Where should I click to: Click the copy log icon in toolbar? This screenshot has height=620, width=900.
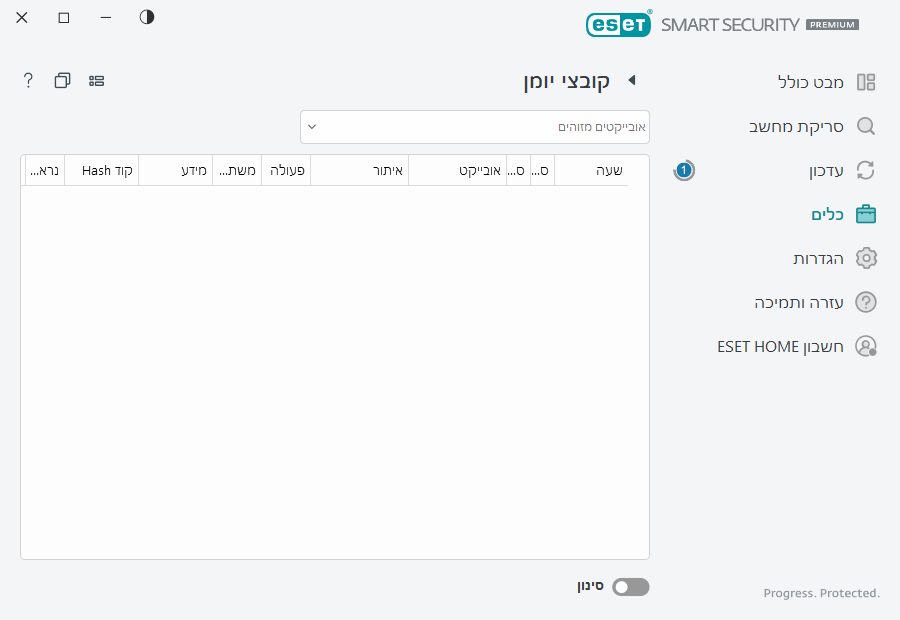(62, 80)
